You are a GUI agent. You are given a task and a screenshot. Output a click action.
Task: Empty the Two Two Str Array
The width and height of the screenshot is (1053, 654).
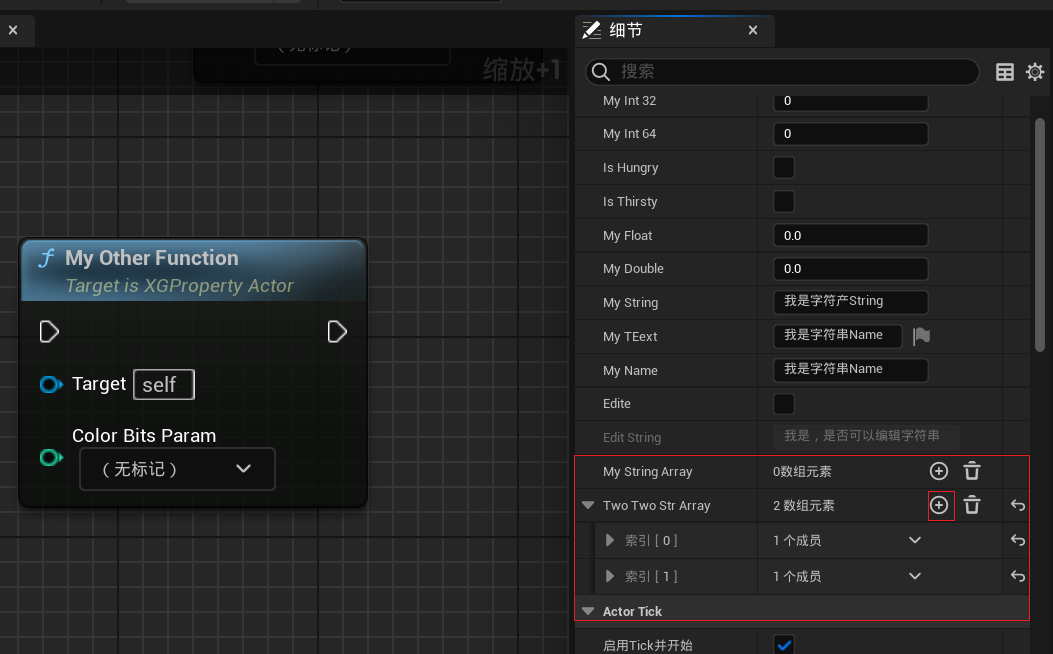click(972, 505)
